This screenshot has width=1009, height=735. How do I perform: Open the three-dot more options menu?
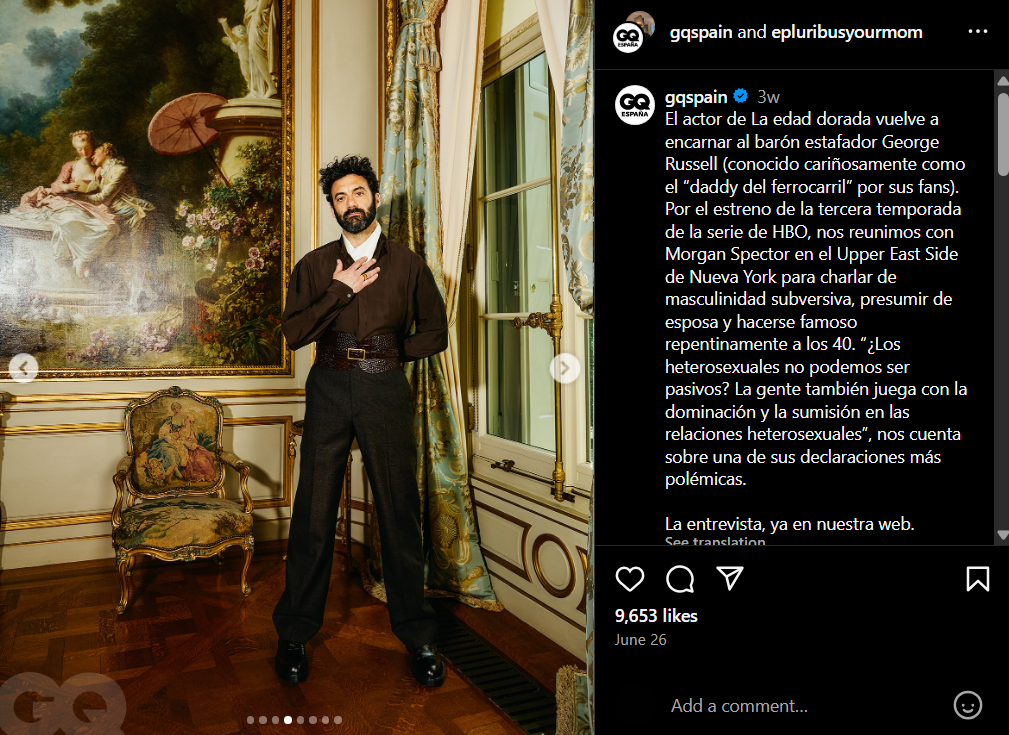click(x=977, y=32)
